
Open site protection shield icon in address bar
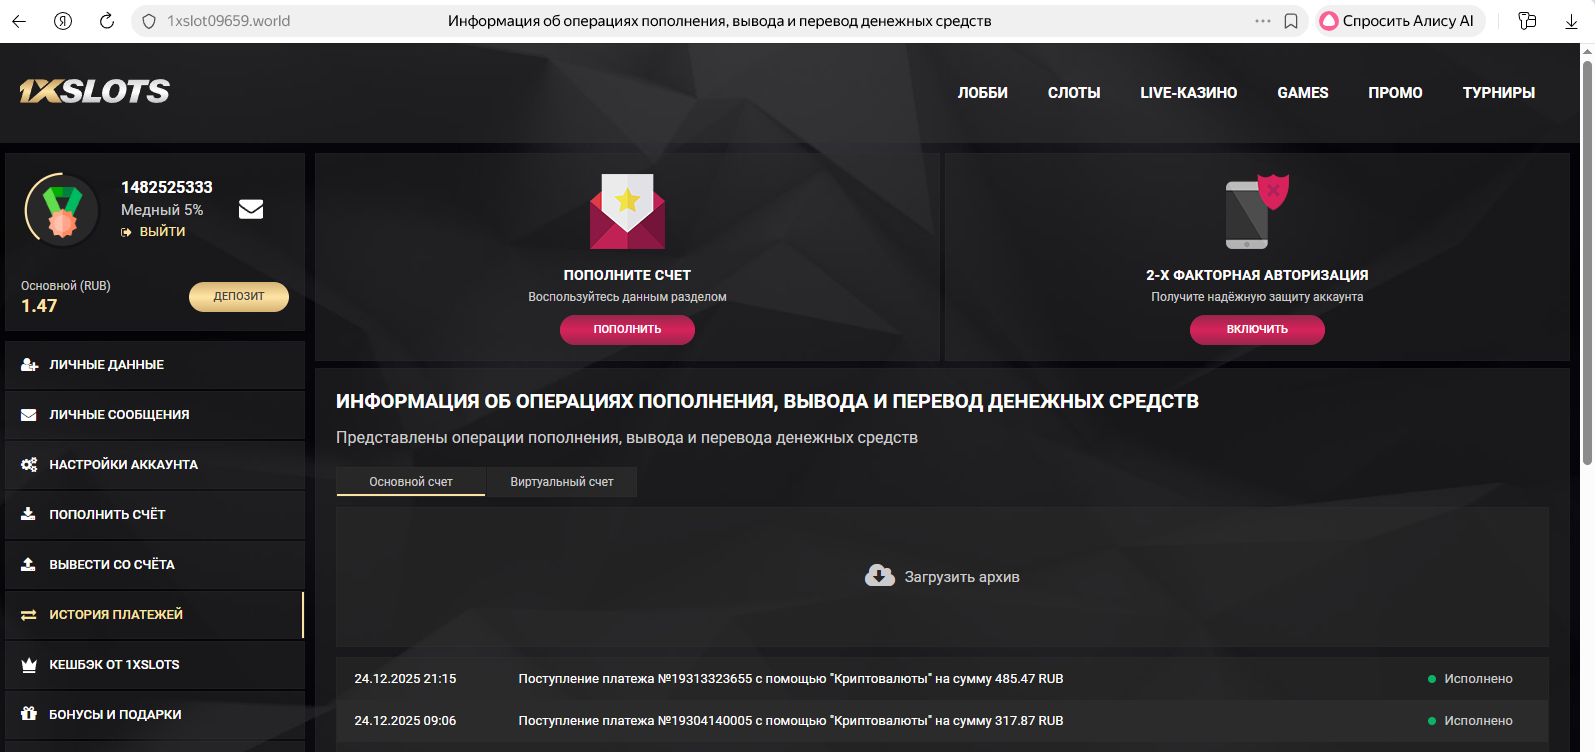(x=149, y=21)
